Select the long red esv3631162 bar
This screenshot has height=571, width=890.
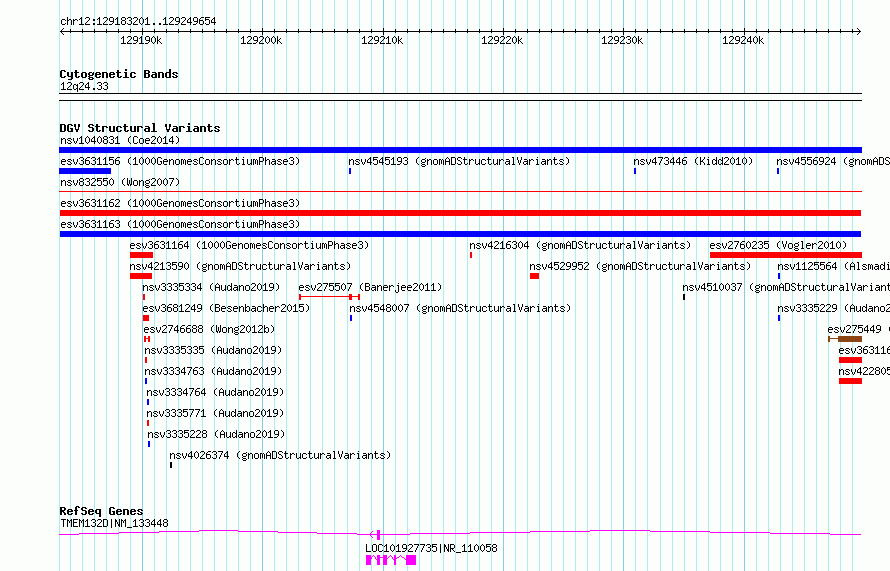(x=460, y=213)
